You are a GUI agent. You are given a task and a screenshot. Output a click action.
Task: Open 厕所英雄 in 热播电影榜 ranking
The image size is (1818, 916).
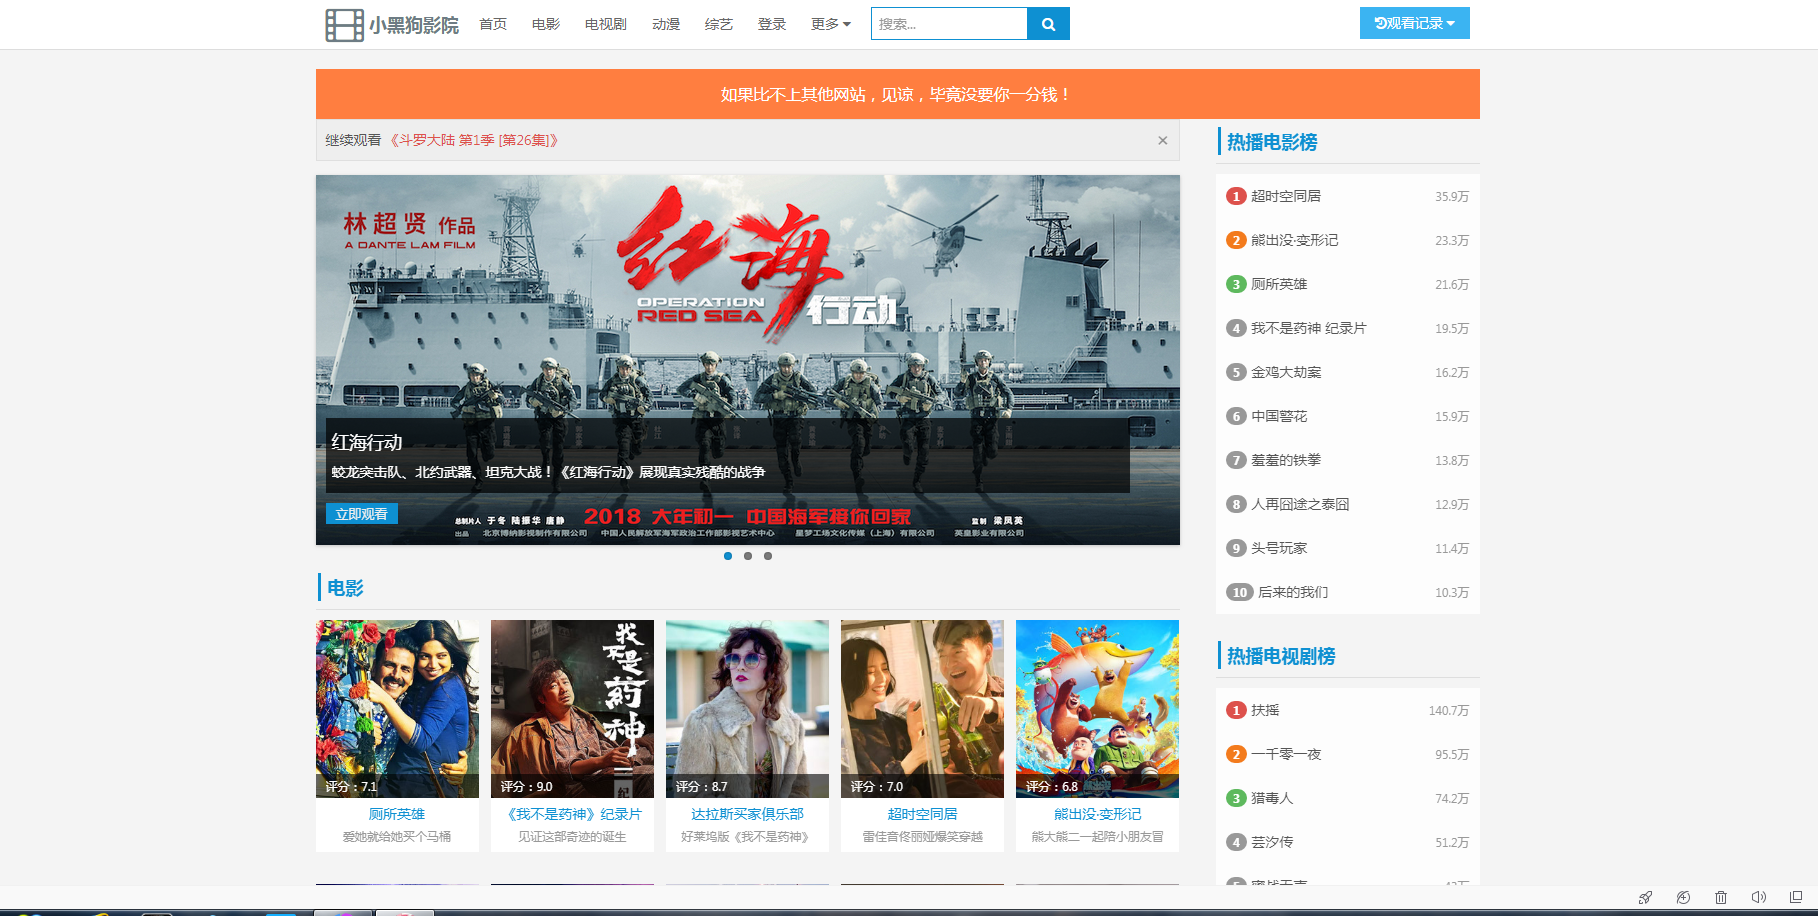pyautogui.click(x=1279, y=284)
